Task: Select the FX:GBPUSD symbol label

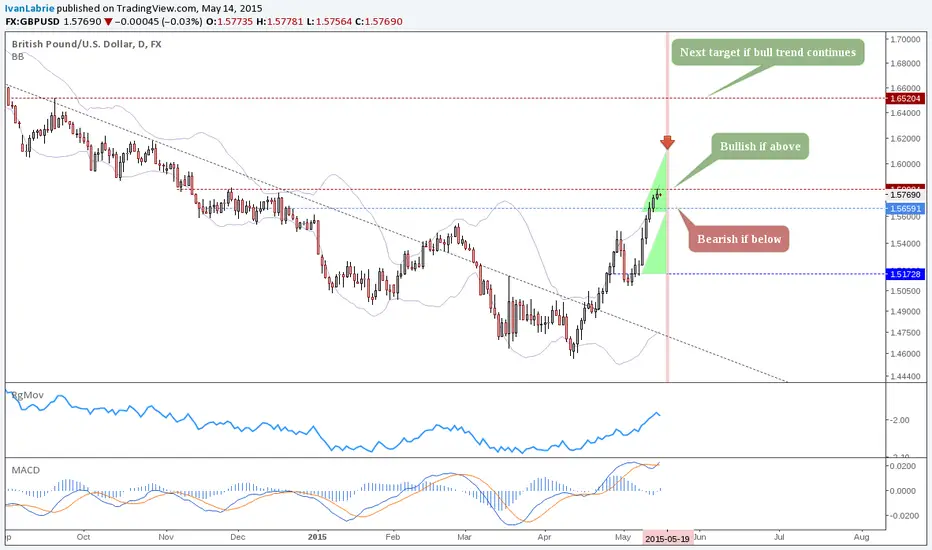Action: coord(33,21)
